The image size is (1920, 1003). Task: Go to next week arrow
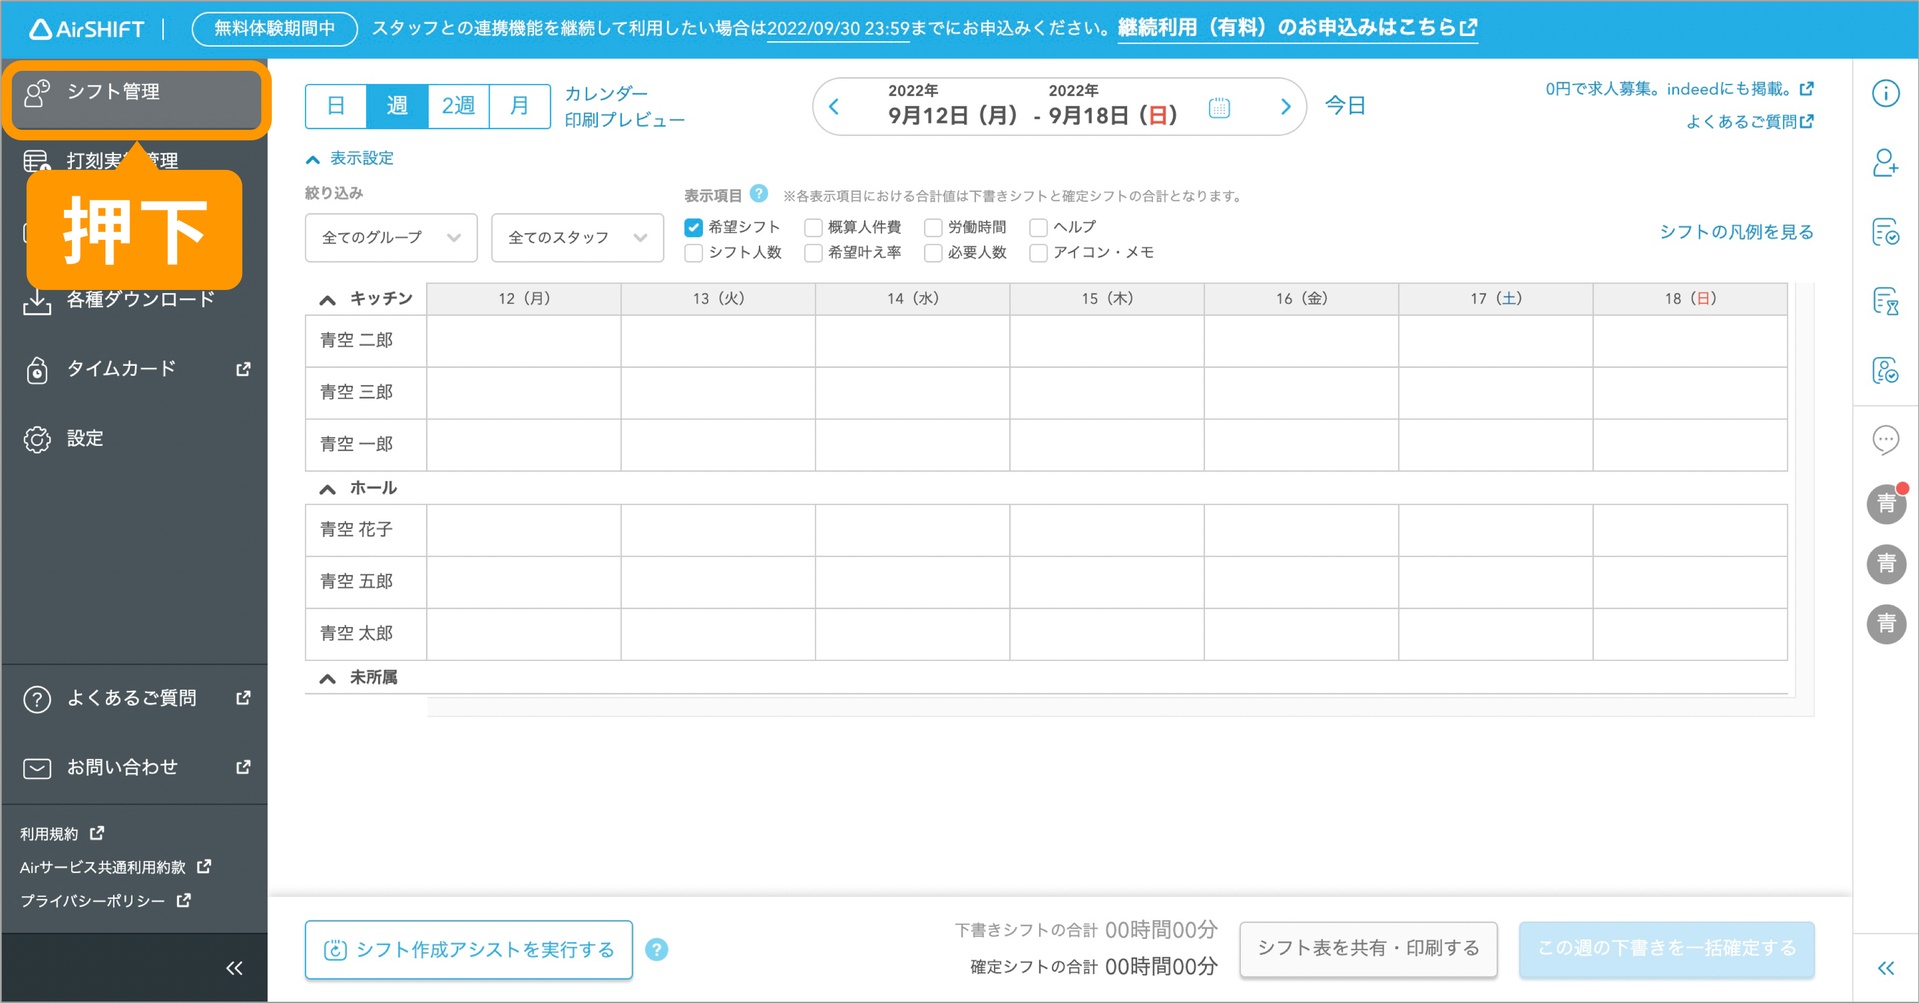point(1285,107)
